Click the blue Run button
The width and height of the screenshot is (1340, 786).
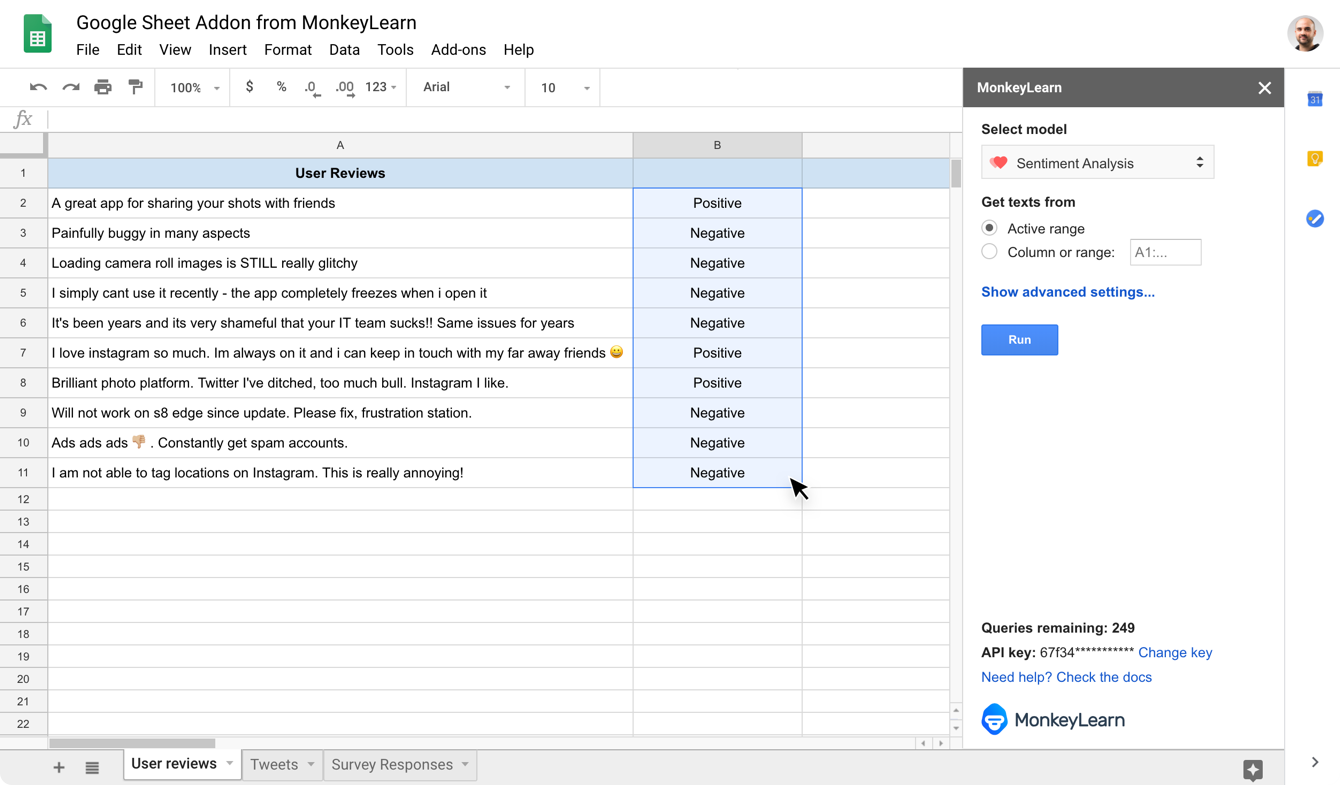1019,340
